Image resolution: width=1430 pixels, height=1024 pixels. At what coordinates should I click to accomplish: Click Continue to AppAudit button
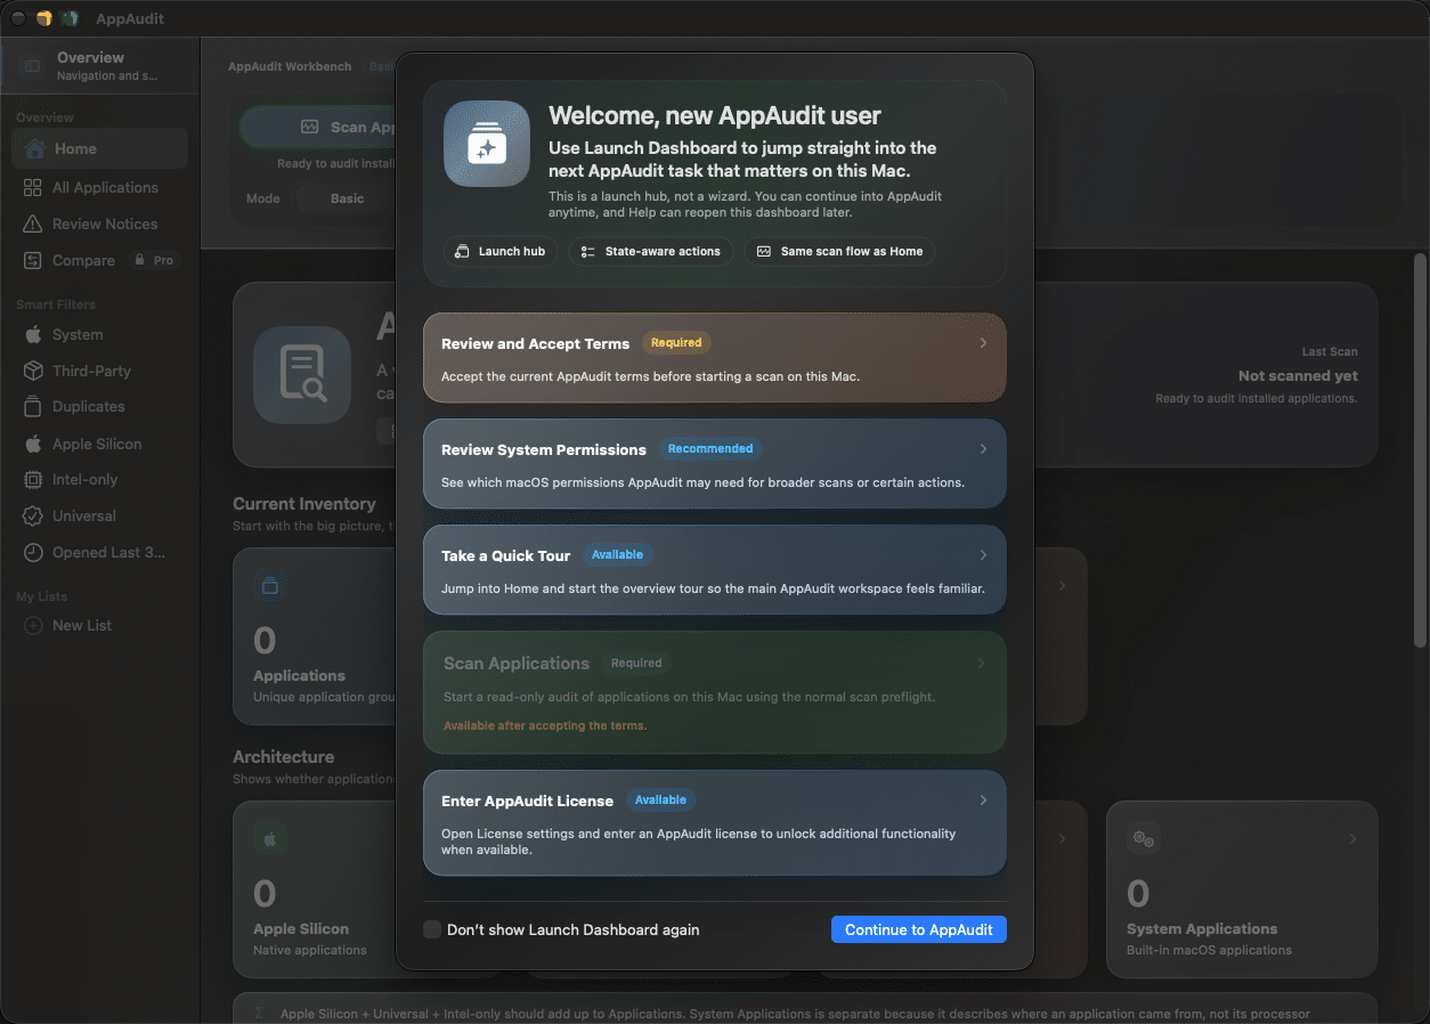pyautogui.click(x=918, y=930)
